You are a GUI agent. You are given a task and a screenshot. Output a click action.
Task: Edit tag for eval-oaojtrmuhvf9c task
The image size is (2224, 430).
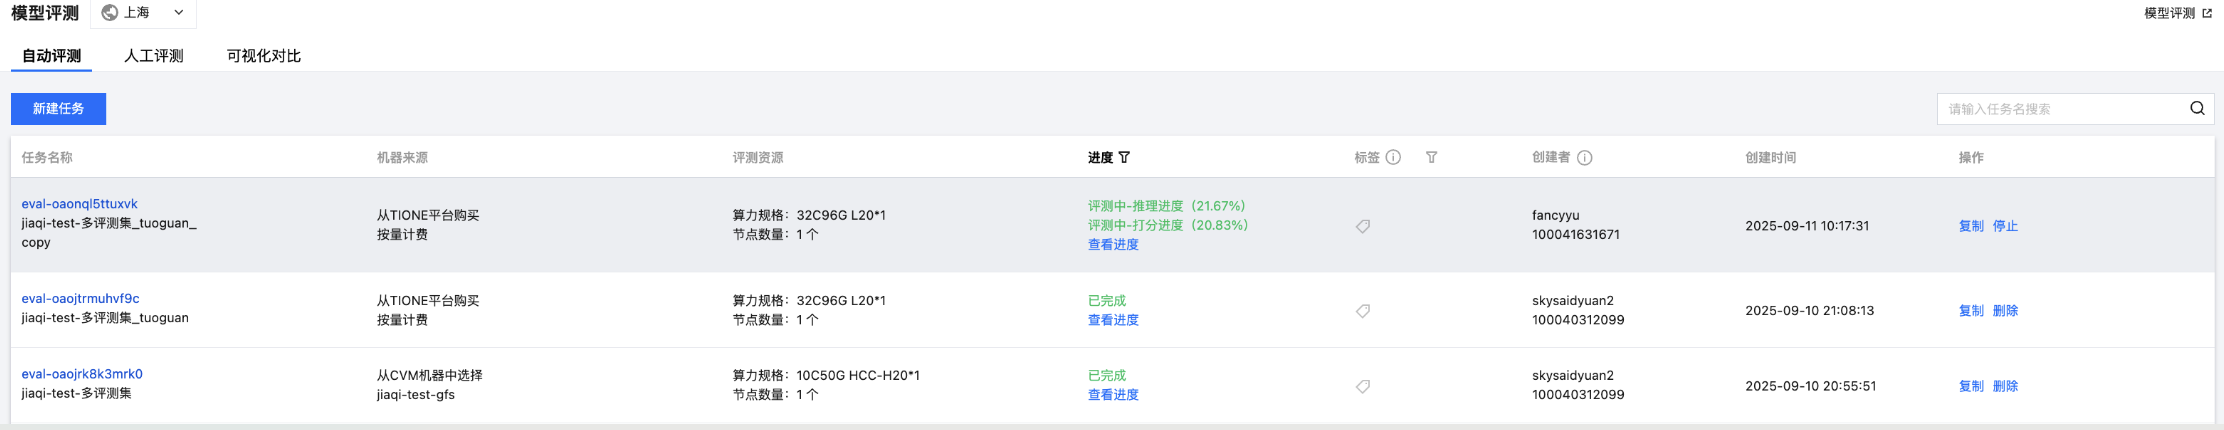[1363, 311]
